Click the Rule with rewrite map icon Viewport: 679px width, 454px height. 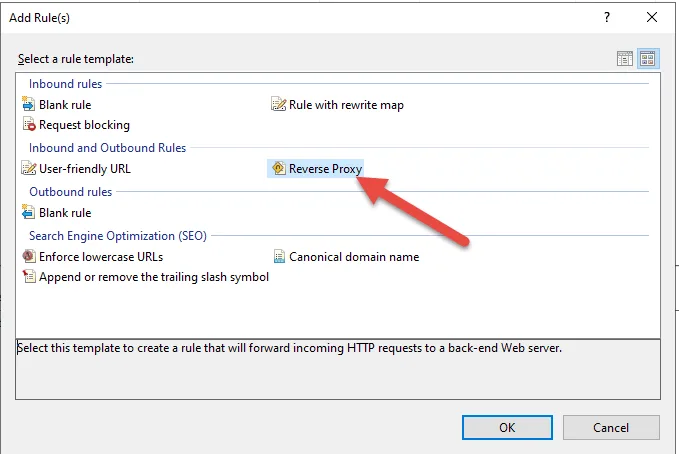pyautogui.click(x=279, y=104)
